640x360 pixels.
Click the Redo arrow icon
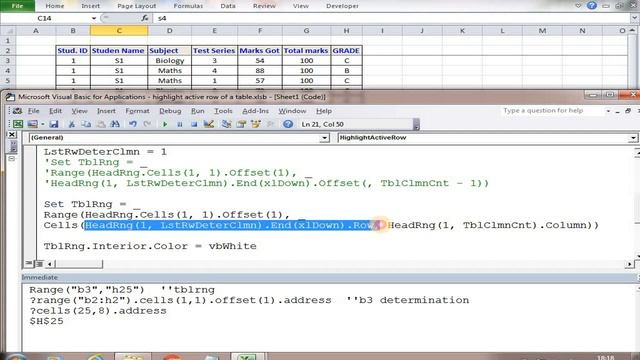click(147, 124)
